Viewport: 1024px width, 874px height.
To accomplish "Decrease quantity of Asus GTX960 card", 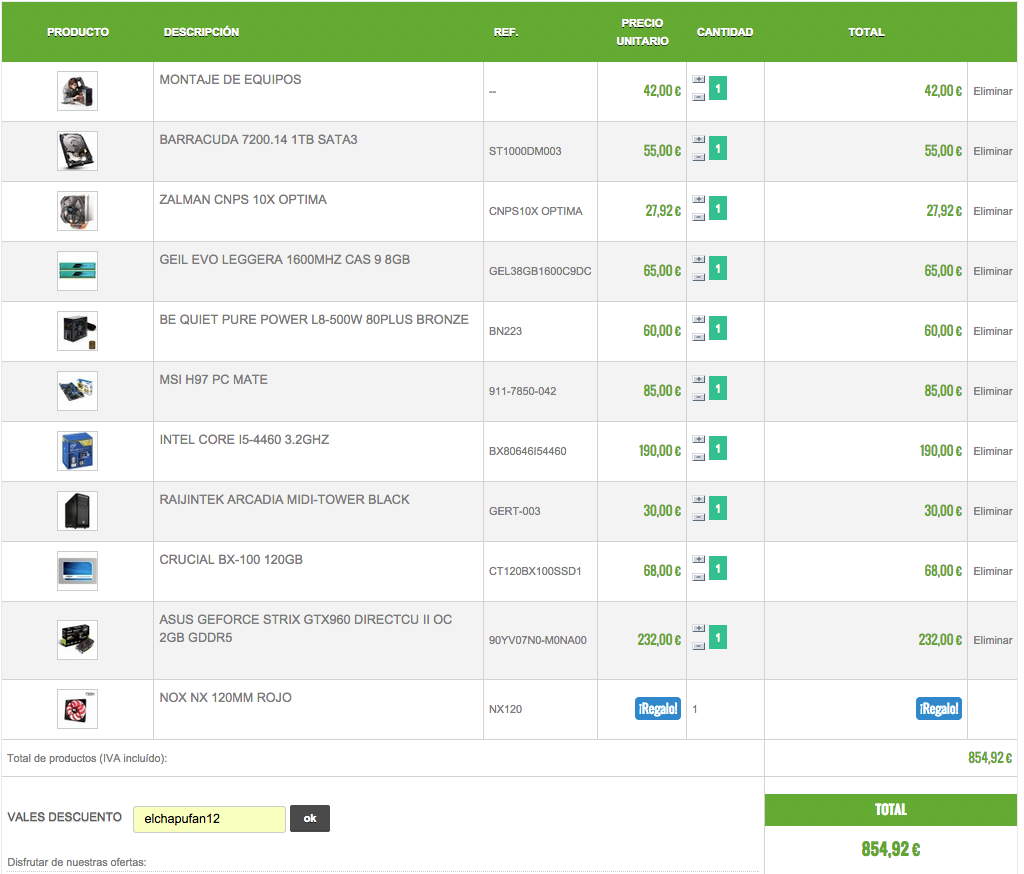I will click(698, 646).
